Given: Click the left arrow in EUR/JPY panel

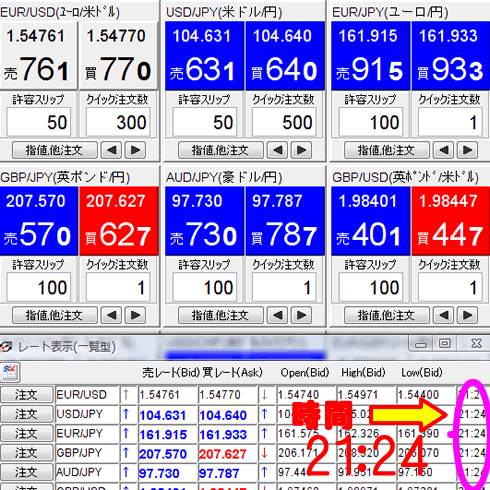Looking at the screenshot, I should (443, 150).
